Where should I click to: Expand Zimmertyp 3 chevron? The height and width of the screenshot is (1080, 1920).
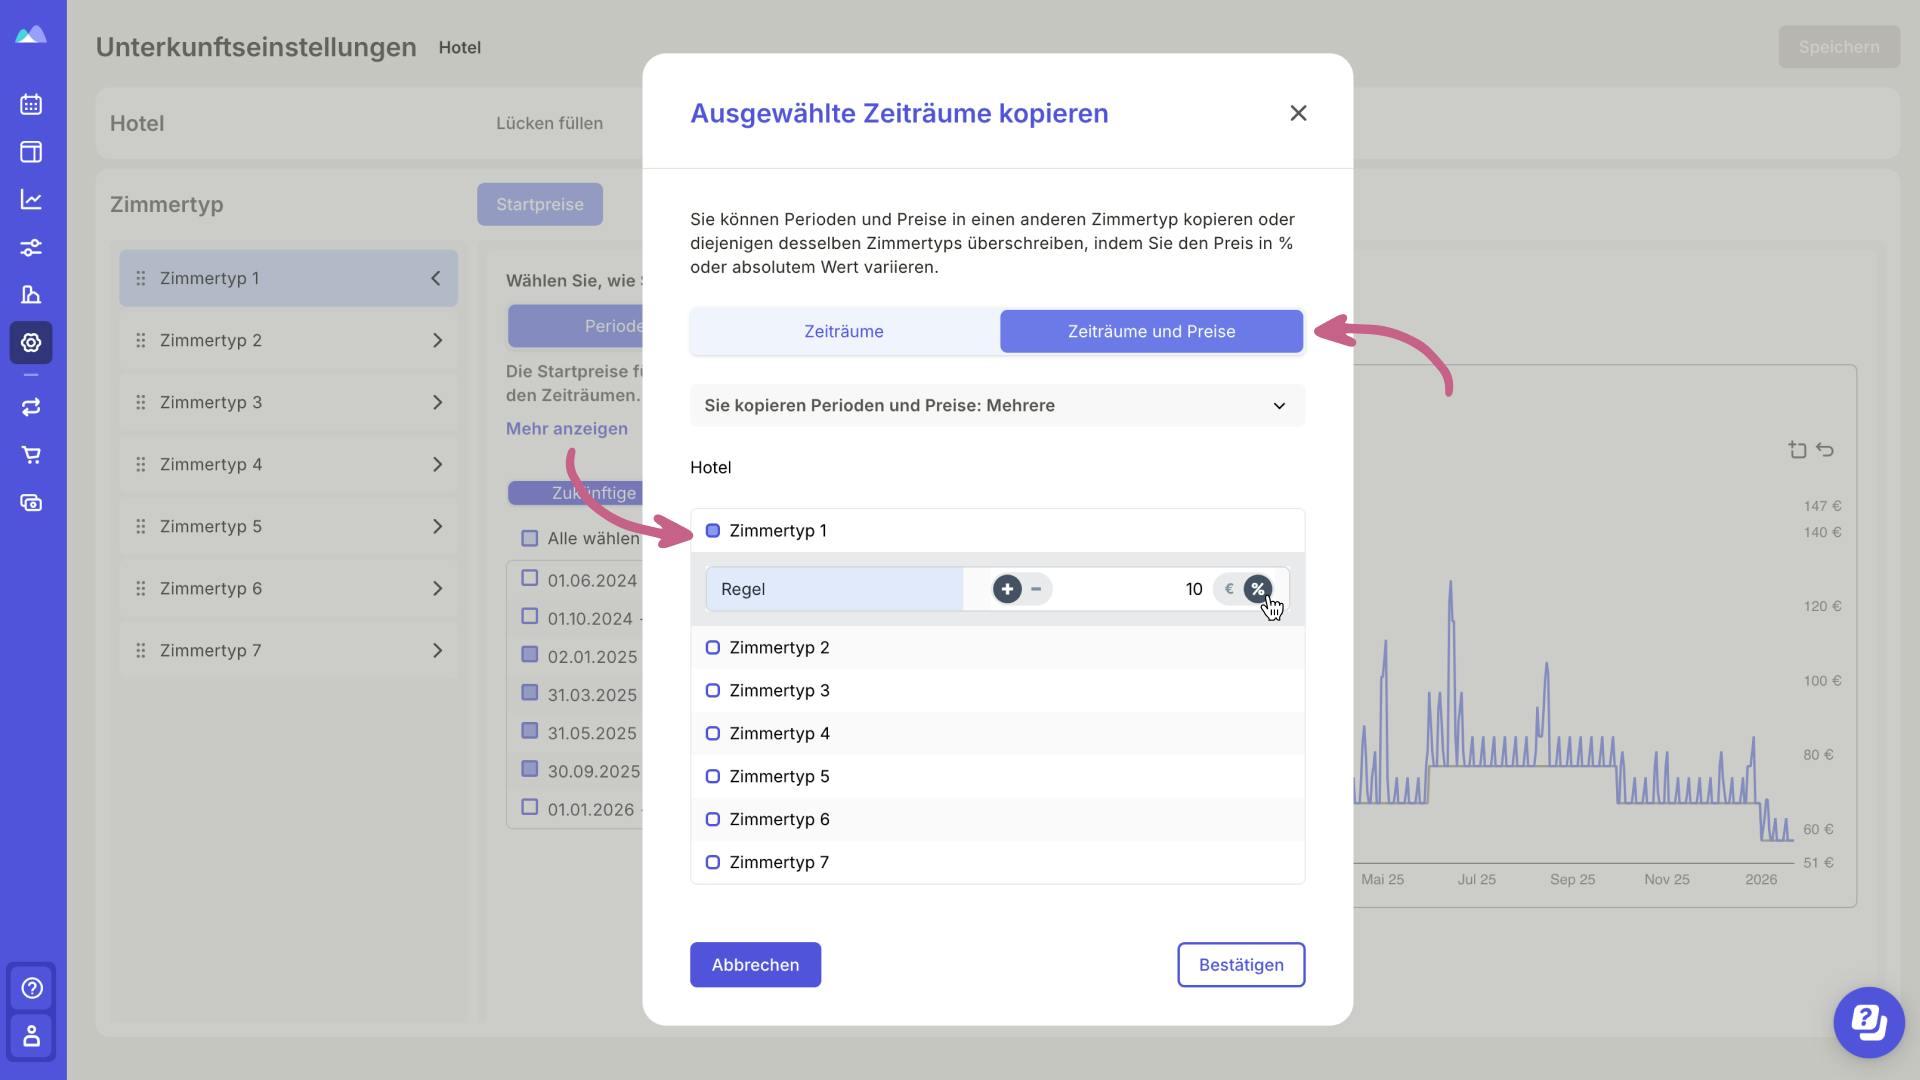tap(437, 402)
